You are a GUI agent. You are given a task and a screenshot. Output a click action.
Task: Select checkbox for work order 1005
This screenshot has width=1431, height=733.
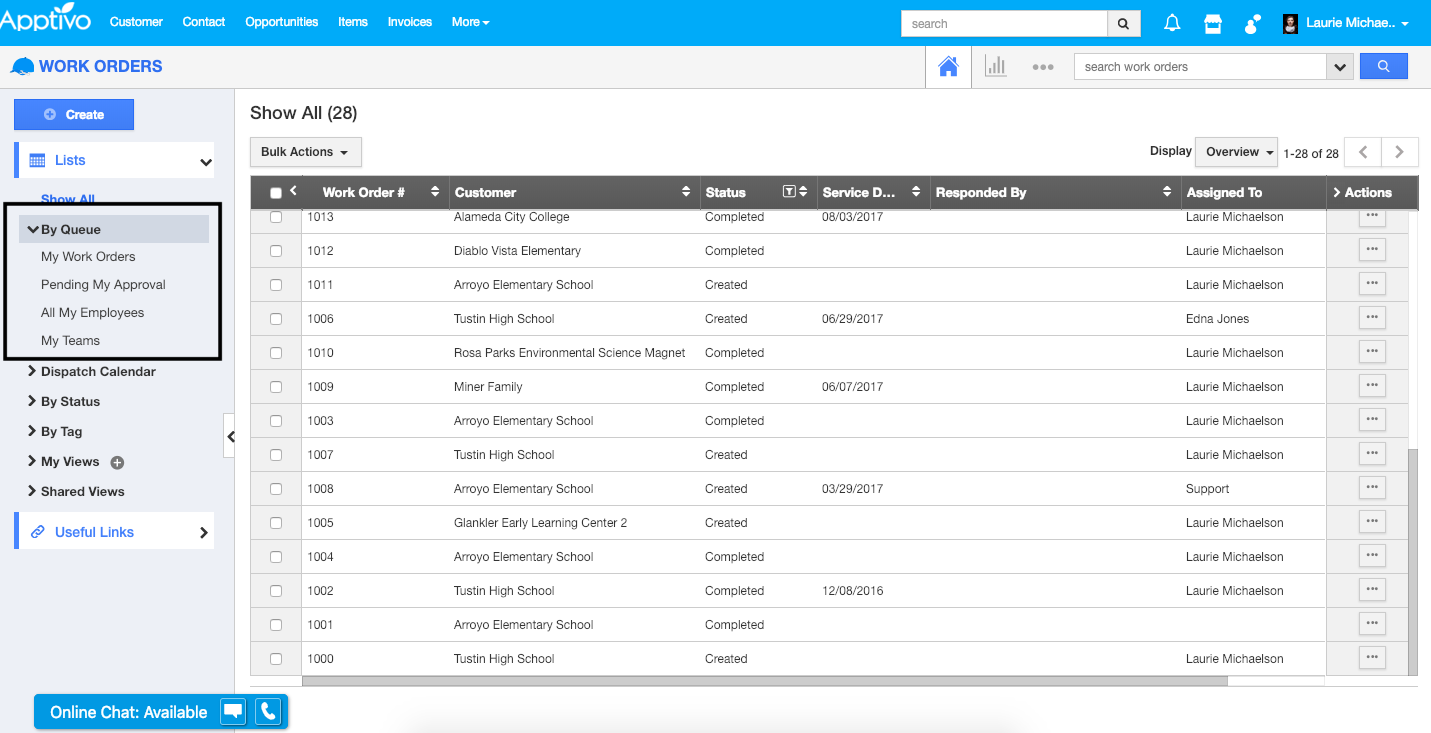(x=276, y=523)
